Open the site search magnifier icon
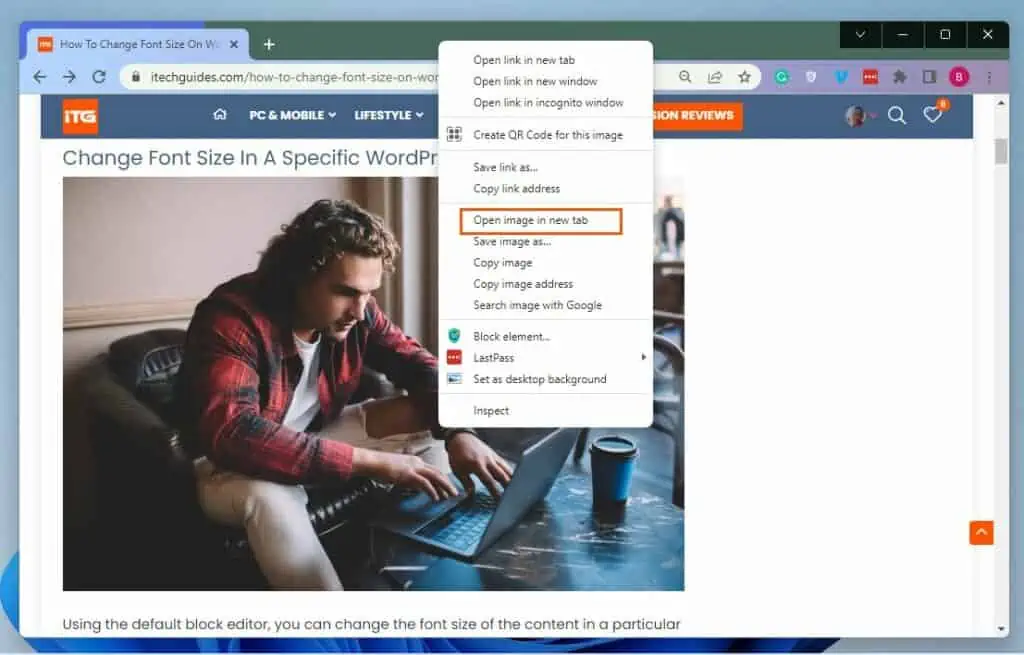Viewport: 1024px width, 655px height. 897,115
